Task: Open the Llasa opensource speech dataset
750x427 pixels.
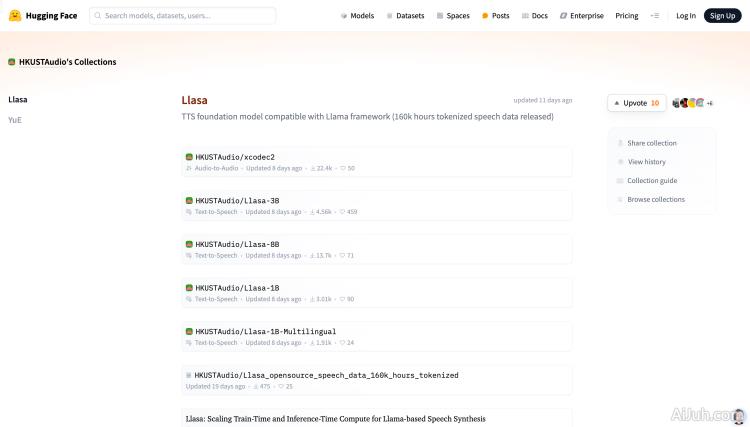Action: click(x=327, y=375)
